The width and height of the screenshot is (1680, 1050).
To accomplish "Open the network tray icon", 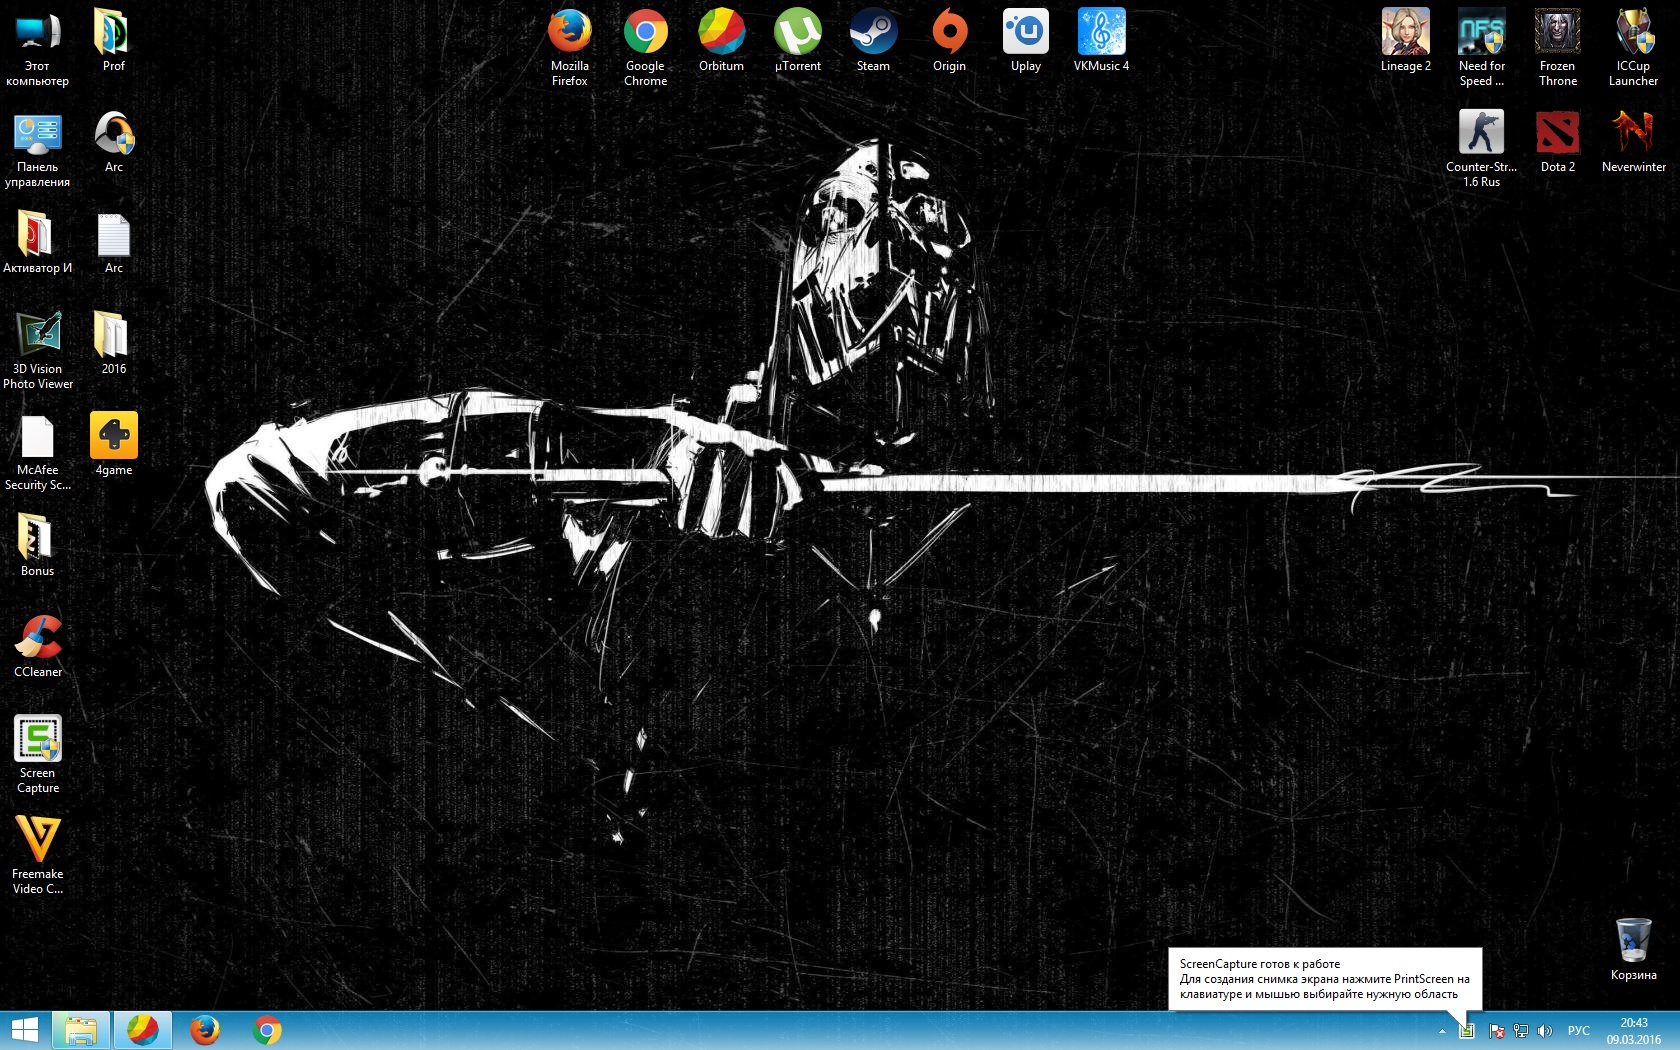I will 1521,1031.
